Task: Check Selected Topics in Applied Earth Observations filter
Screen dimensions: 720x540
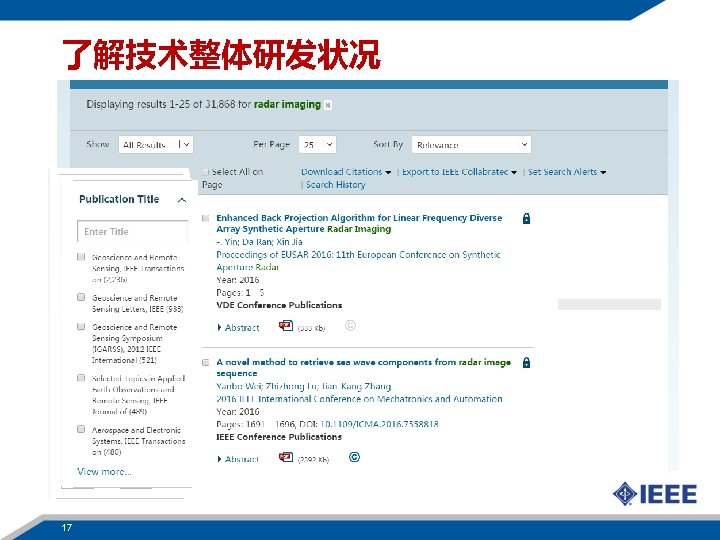Action: 81,378
